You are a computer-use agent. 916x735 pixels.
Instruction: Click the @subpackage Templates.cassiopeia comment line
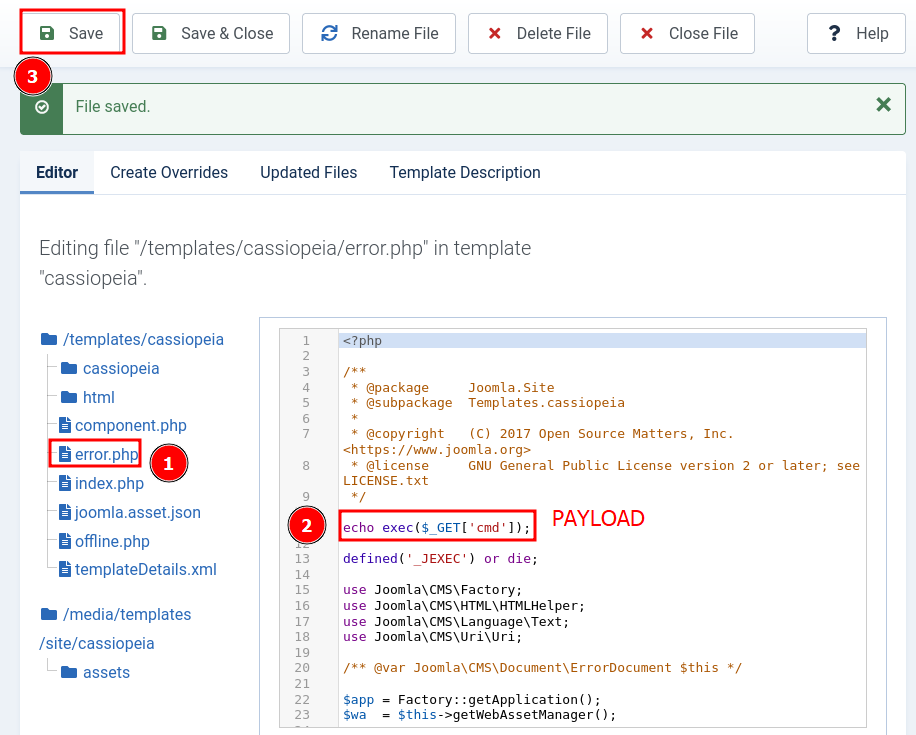click(487, 403)
